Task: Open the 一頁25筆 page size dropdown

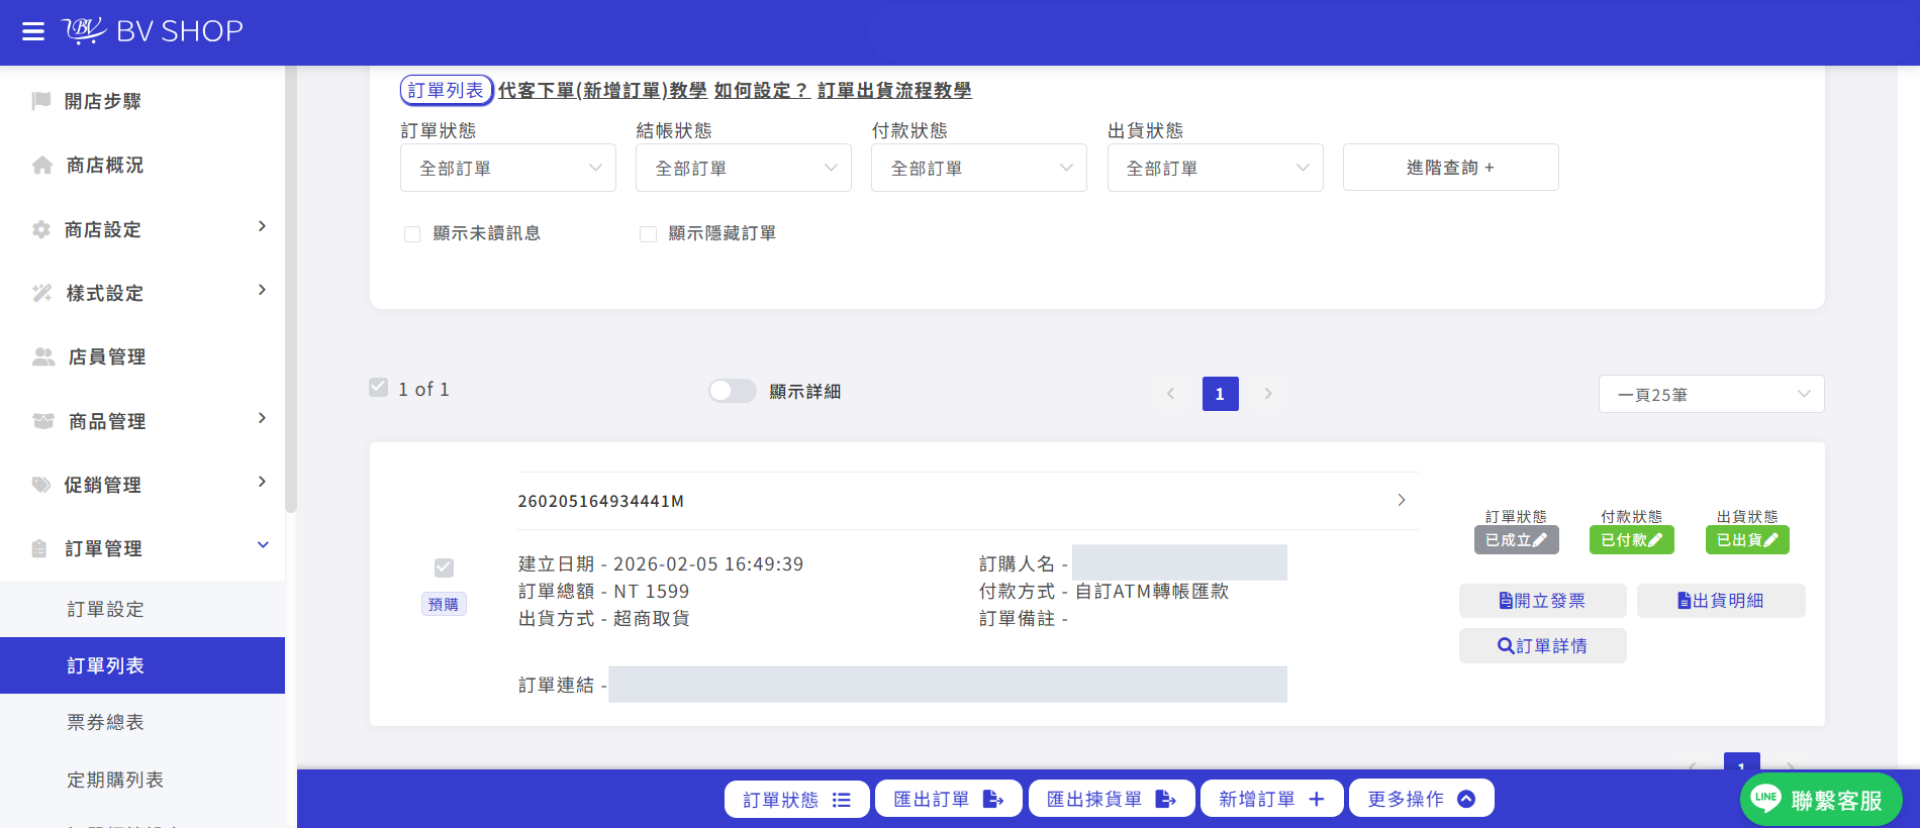Action: [x=1711, y=394]
